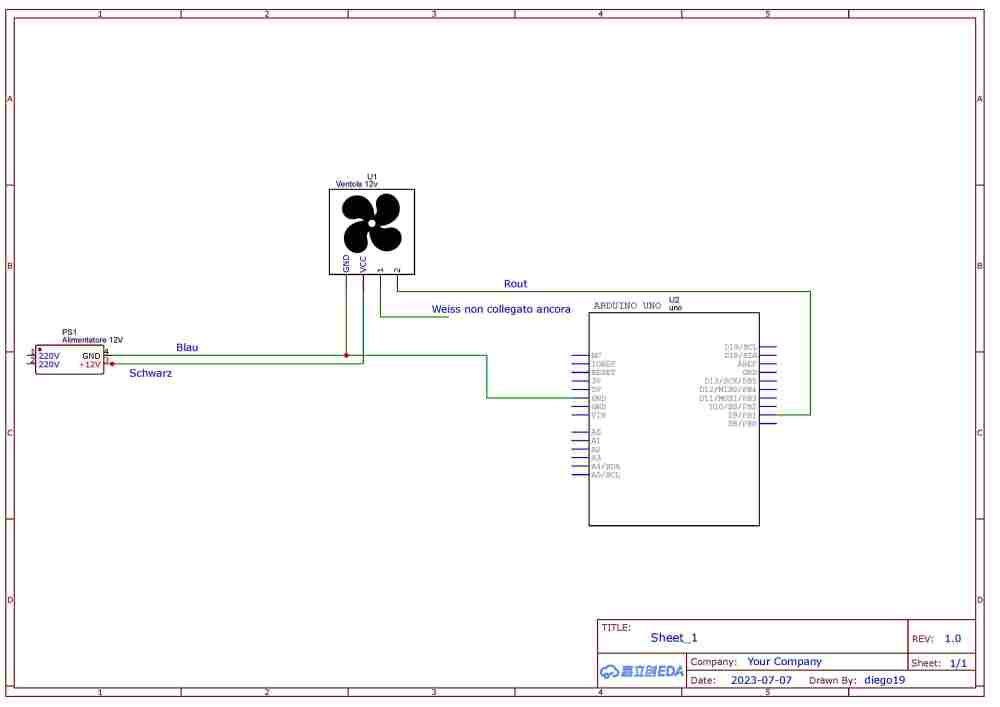Click the fan's VCC pin label
The height and width of the screenshot is (707, 1000).
pyautogui.click(x=365, y=266)
